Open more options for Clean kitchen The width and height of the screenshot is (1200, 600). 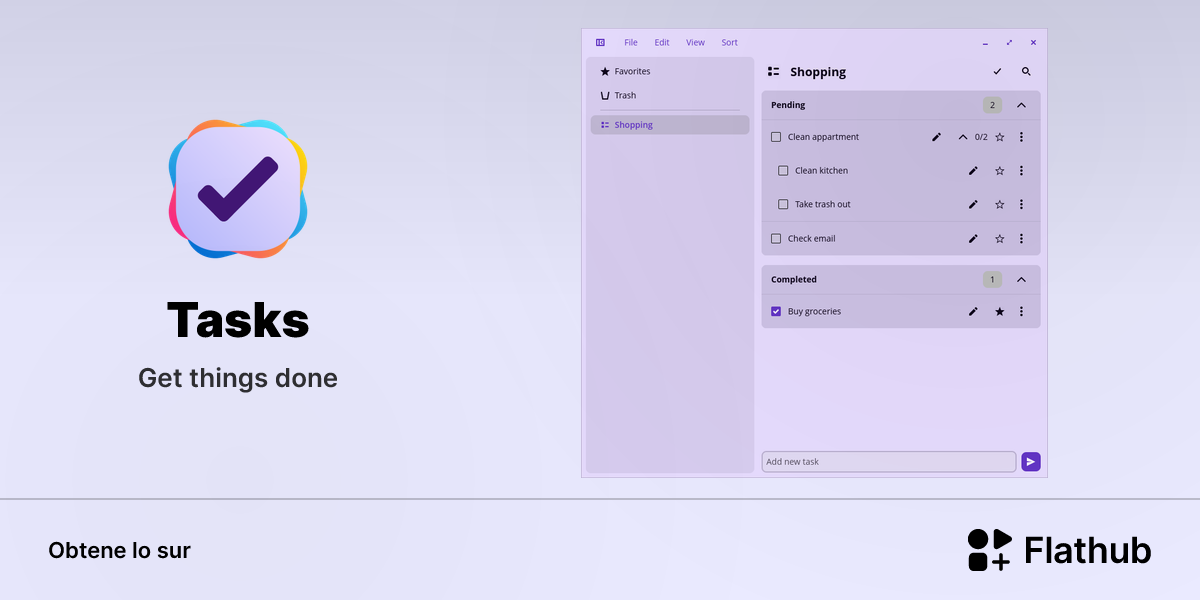click(x=1021, y=171)
